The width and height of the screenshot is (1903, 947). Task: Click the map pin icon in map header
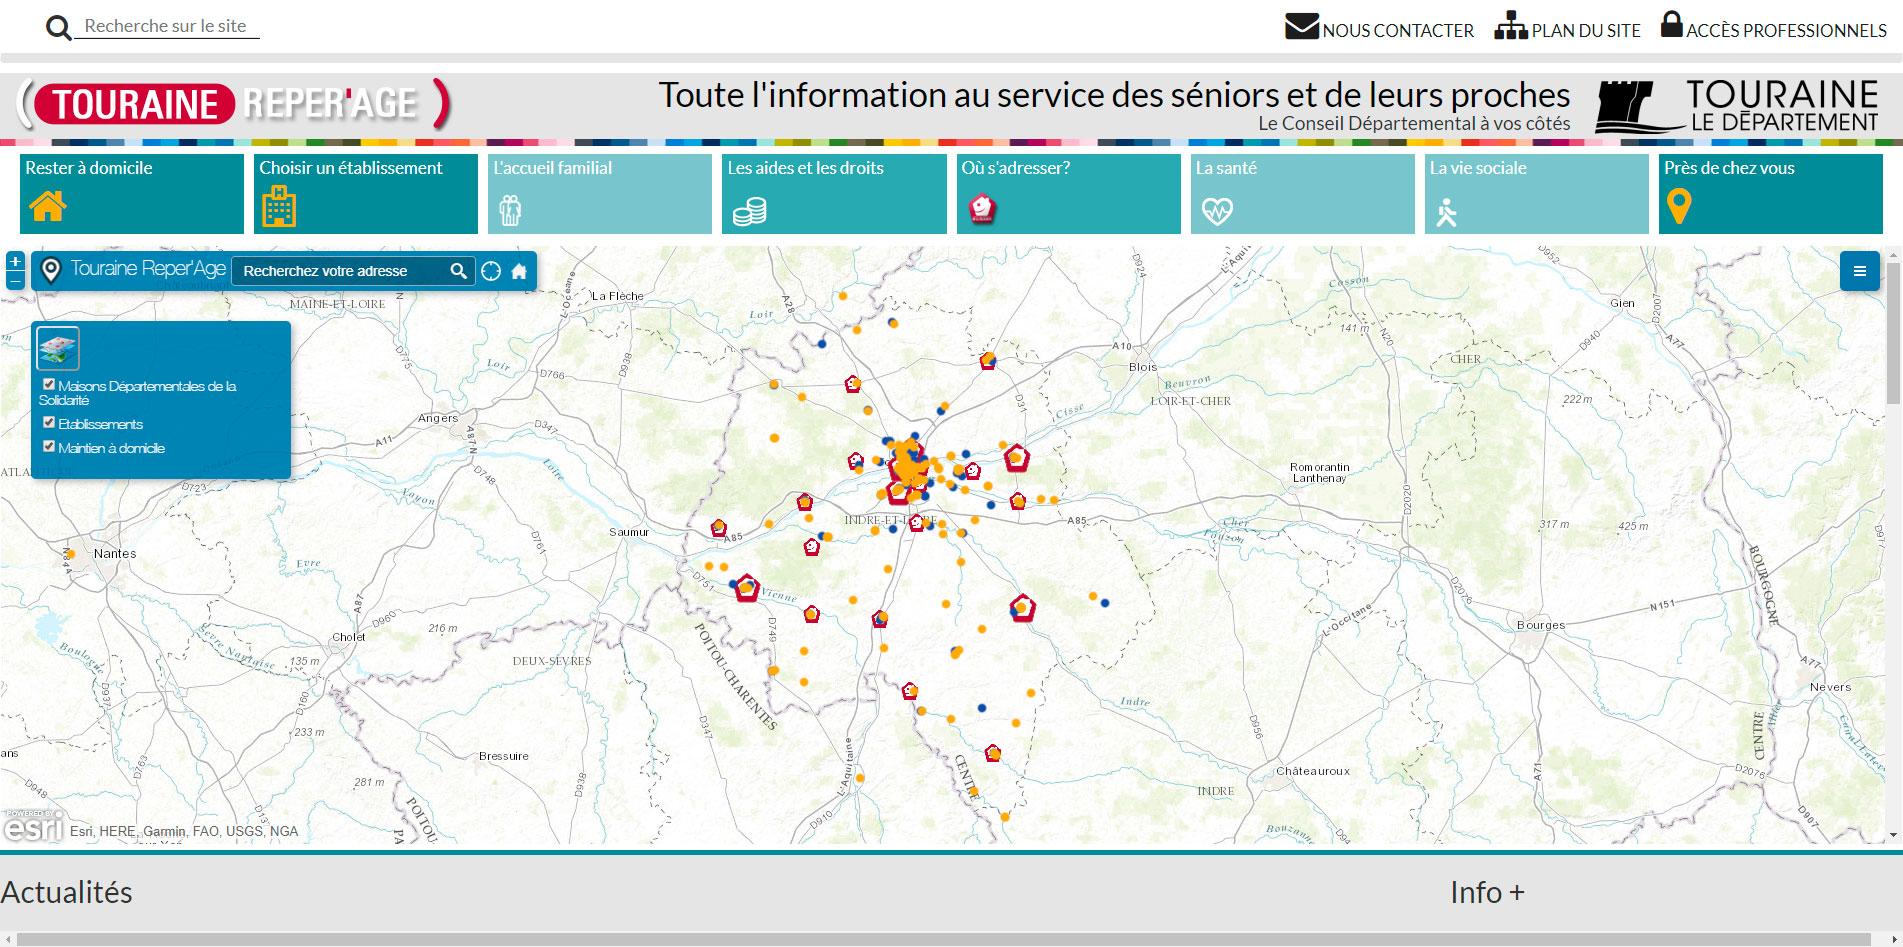(51, 270)
